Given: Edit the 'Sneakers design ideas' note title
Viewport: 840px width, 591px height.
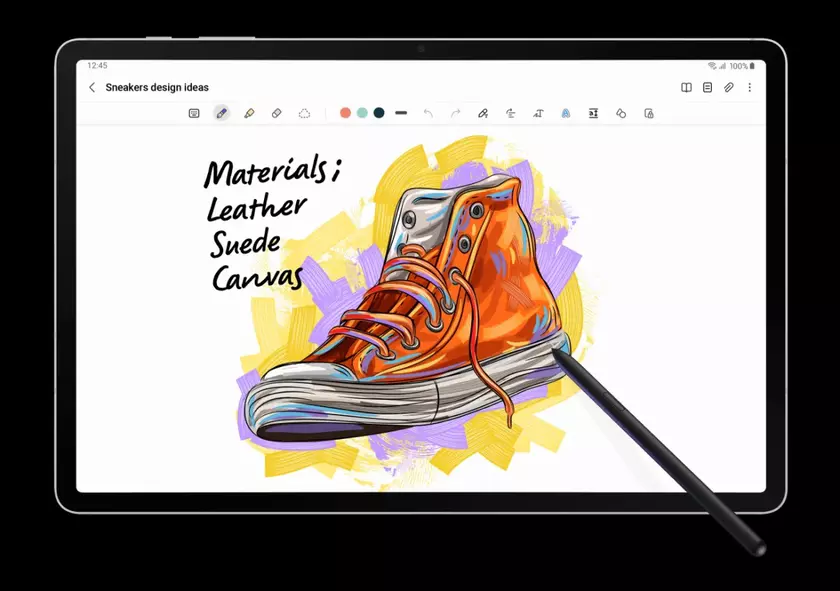Looking at the screenshot, I should (x=157, y=87).
